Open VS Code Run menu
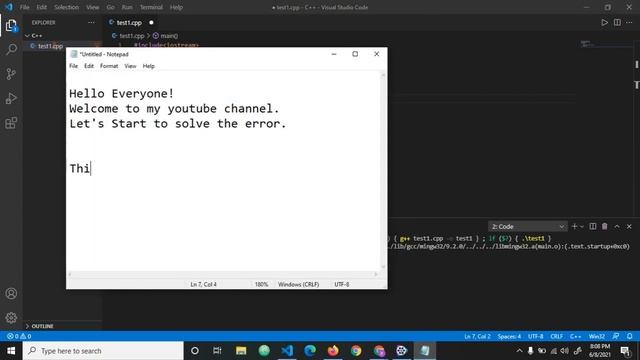Image resolution: width=640 pixels, height=360 pixels. point(127,7)
